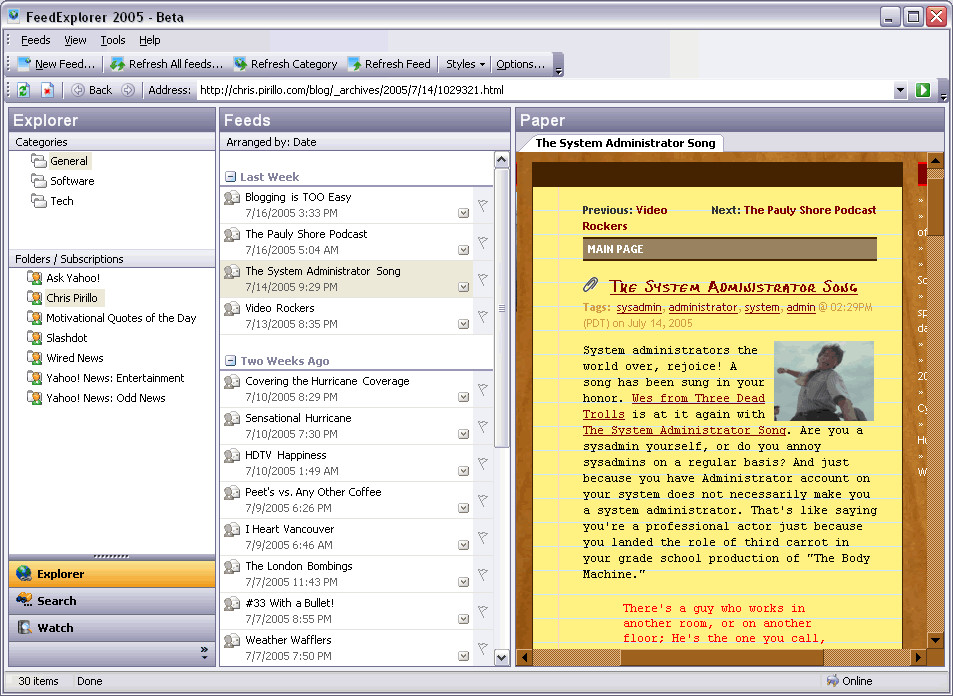Click the Wired News feed icon
Viewport: 953px width, 696px height.
click(35, 358)
